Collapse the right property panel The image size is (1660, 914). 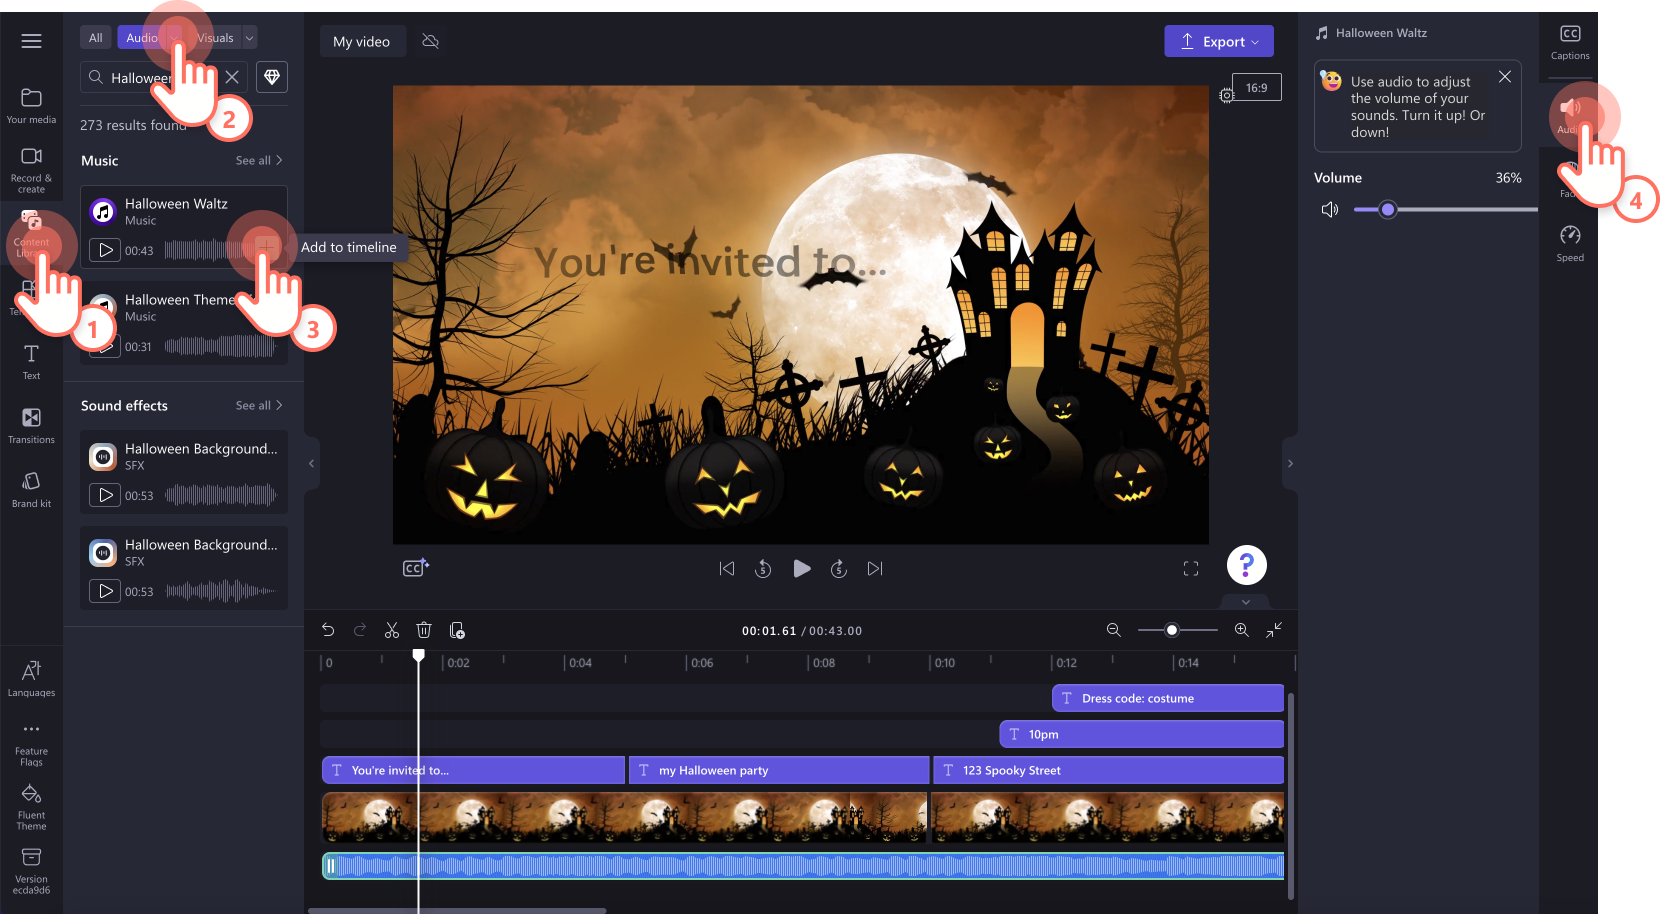pyautogui.click(x=1290, y=463)
